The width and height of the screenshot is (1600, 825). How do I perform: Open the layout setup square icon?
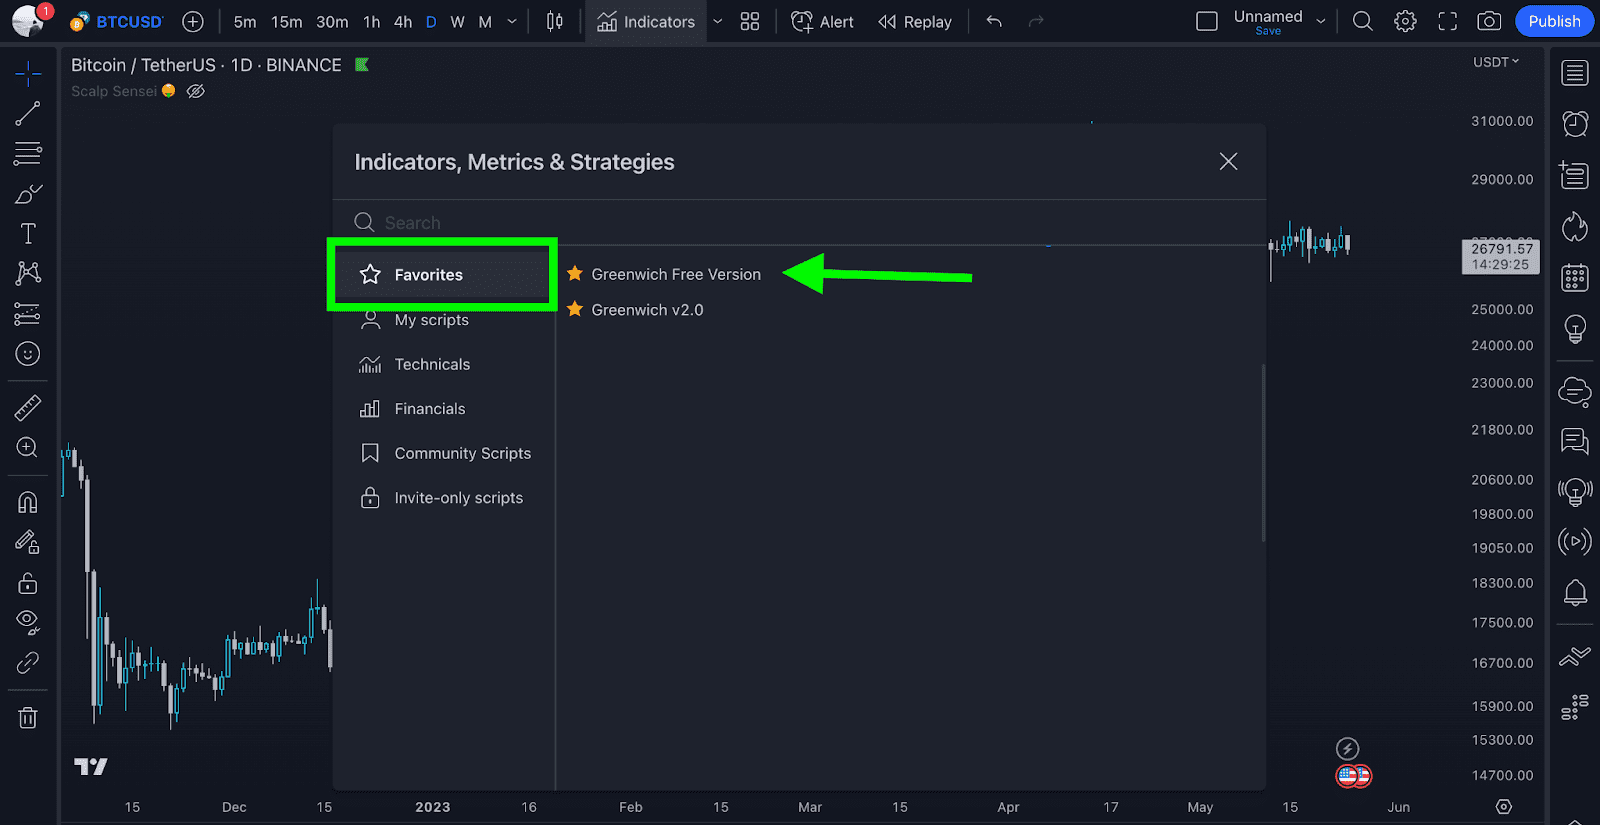pos(1207,21)
